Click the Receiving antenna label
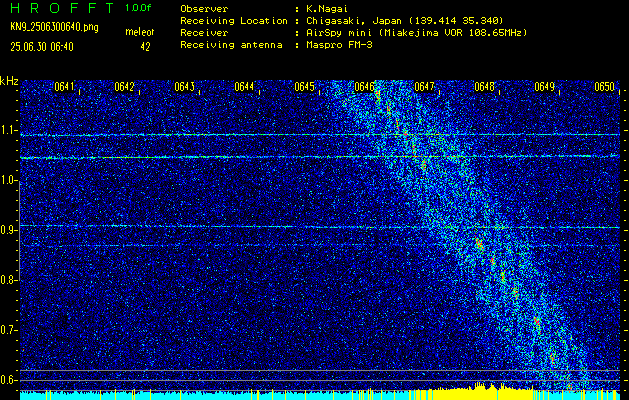The image size is (629, 400). click(231, 45)
